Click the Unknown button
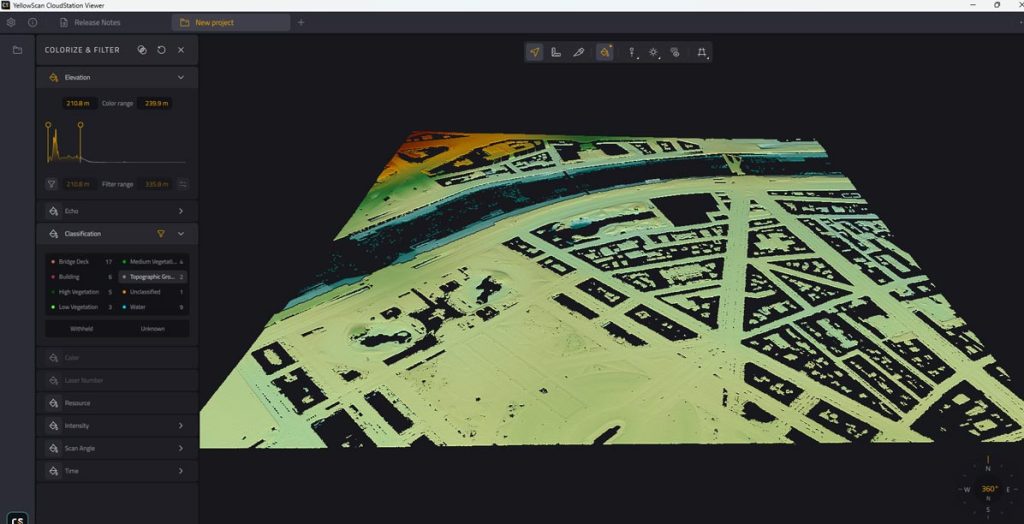 (x=153, y=328)
